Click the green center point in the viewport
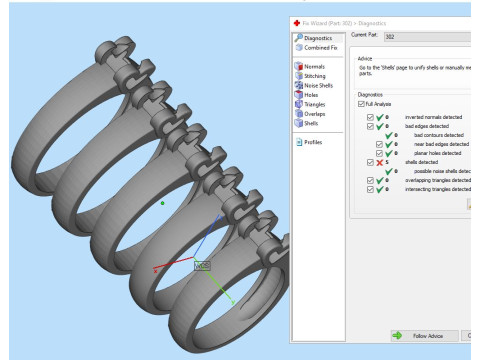480x360 pixels. click(162, 203)
